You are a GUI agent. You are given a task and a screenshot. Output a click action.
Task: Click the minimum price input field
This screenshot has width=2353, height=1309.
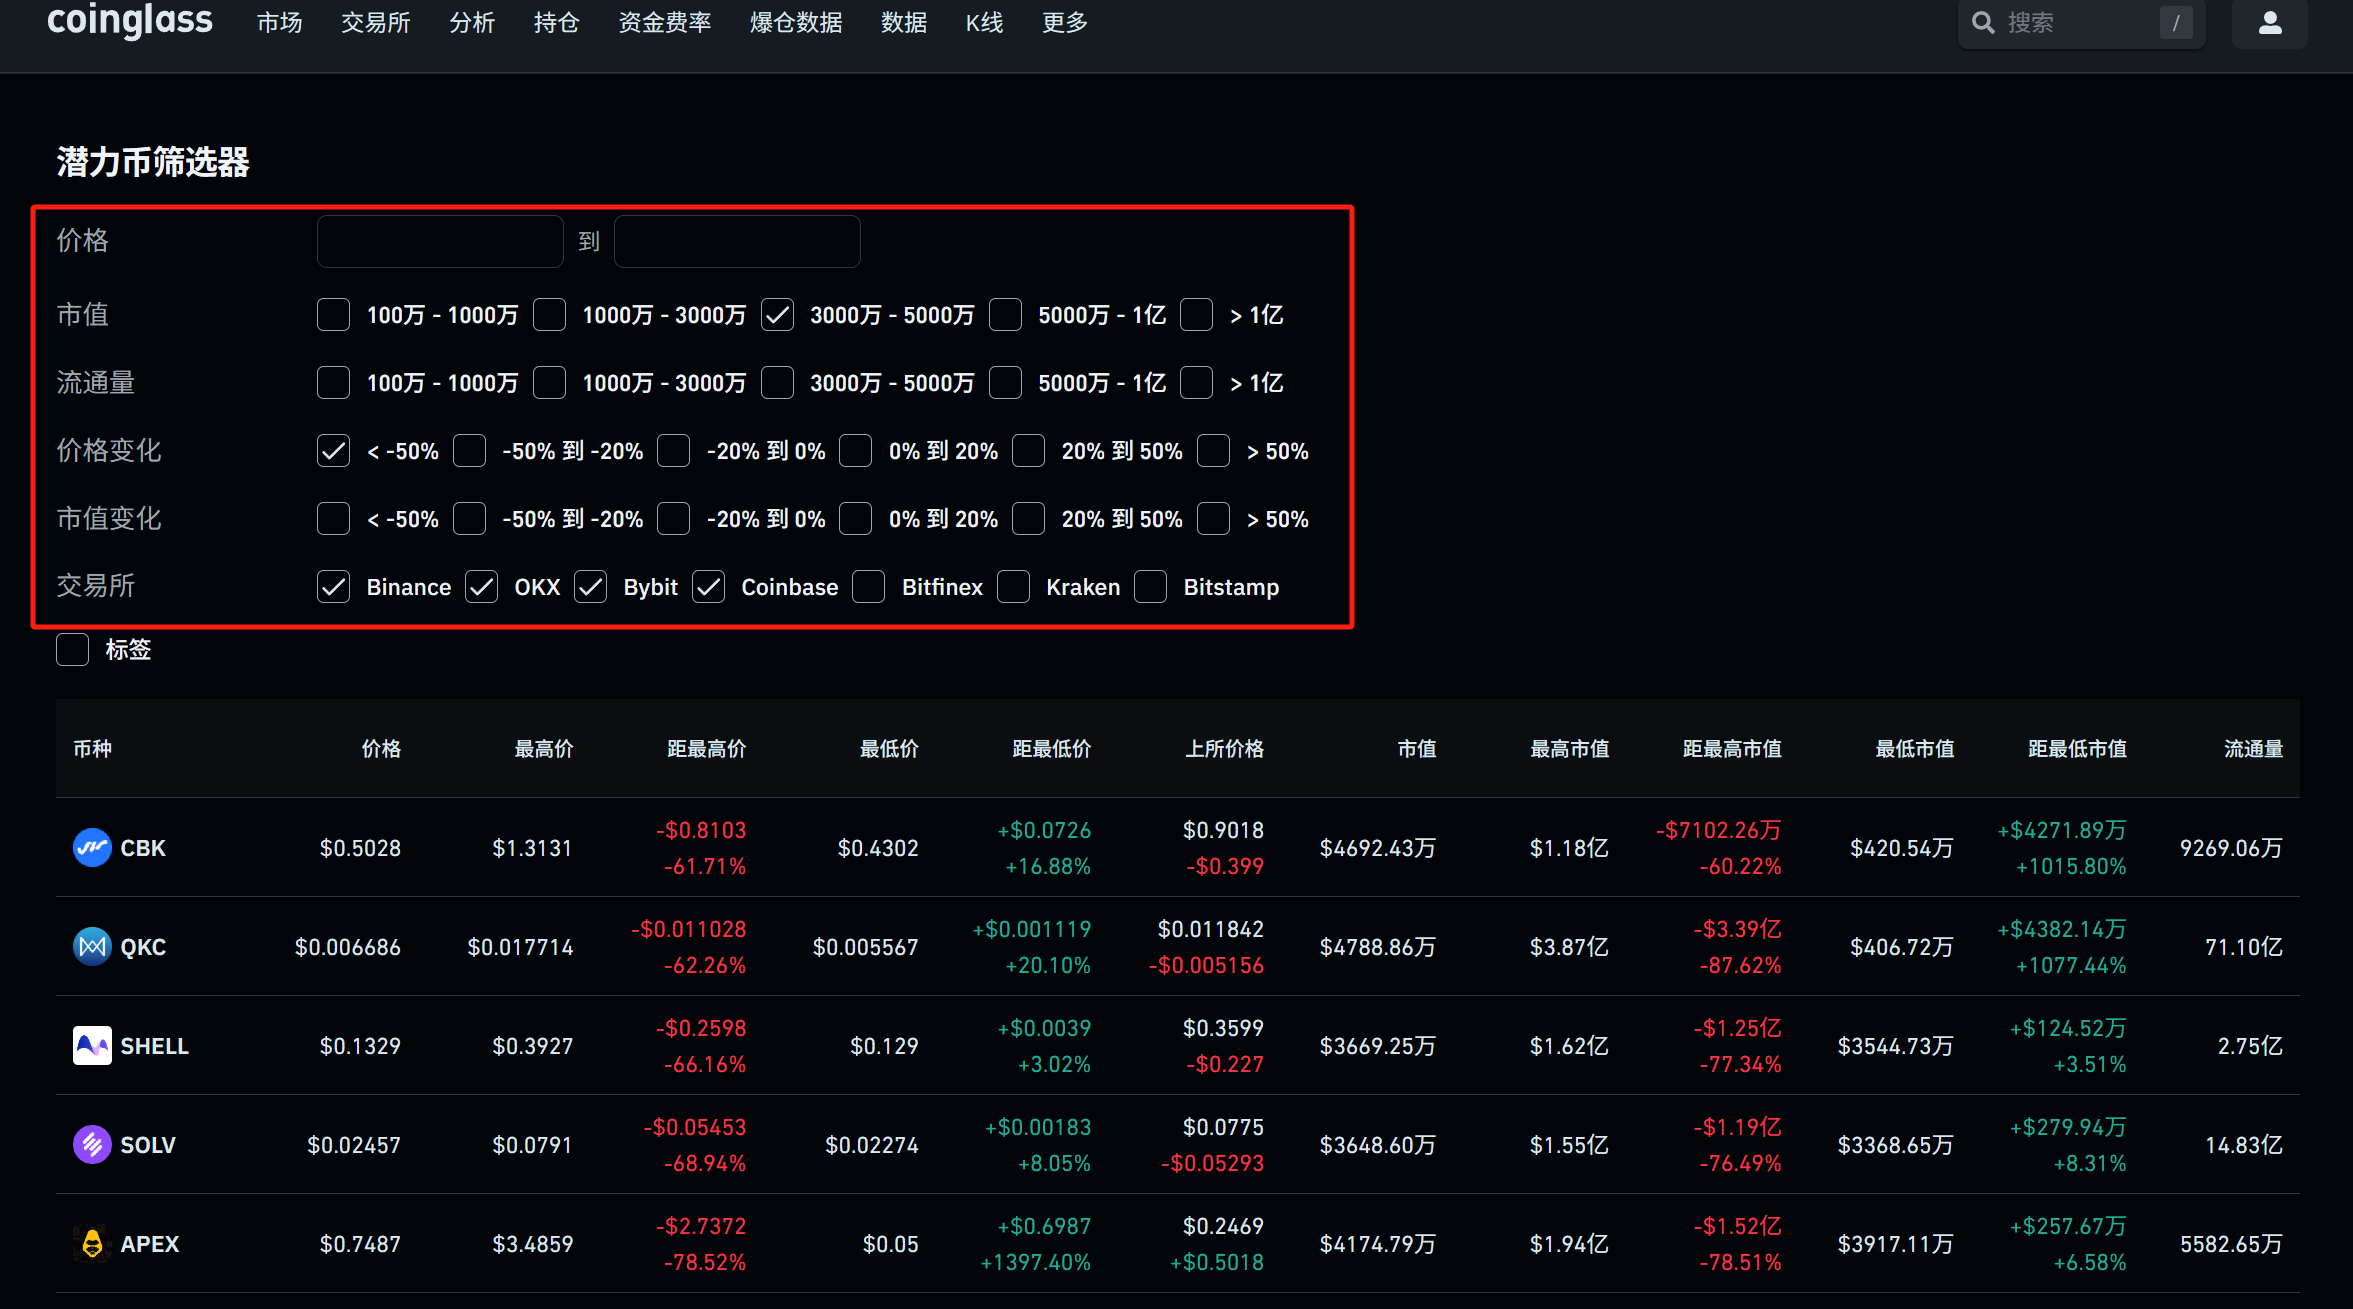click(x=440, y=241)
